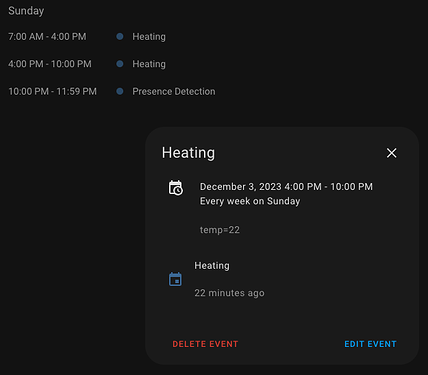This screenshot has width=428, height=375.
Task: Click the temp=22 description
Action: (220, 230)
